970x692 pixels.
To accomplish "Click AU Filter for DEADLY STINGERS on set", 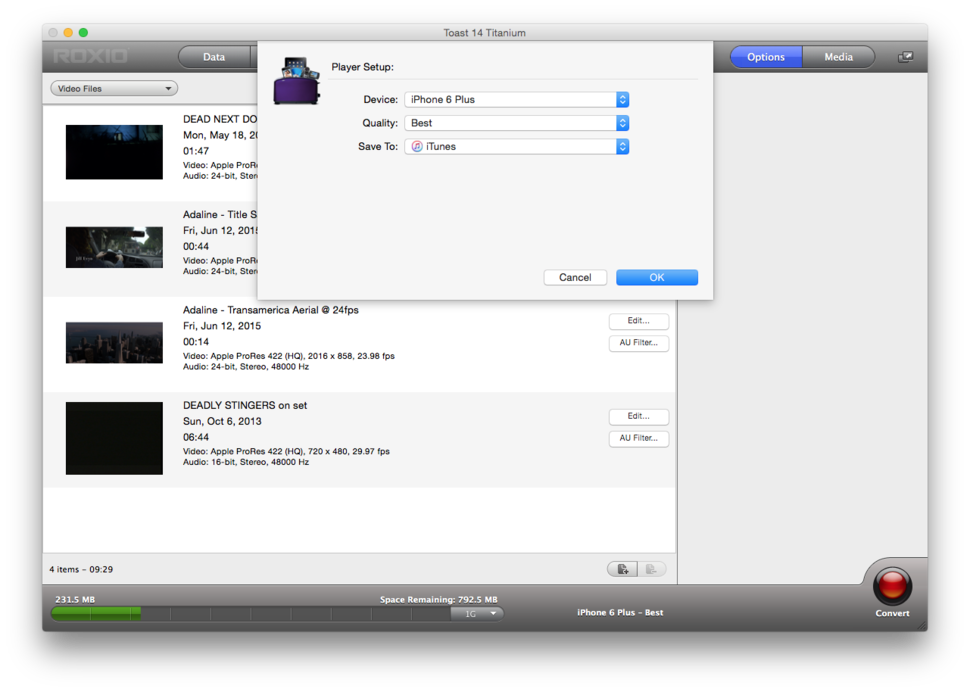I will (x=638, y=438).
